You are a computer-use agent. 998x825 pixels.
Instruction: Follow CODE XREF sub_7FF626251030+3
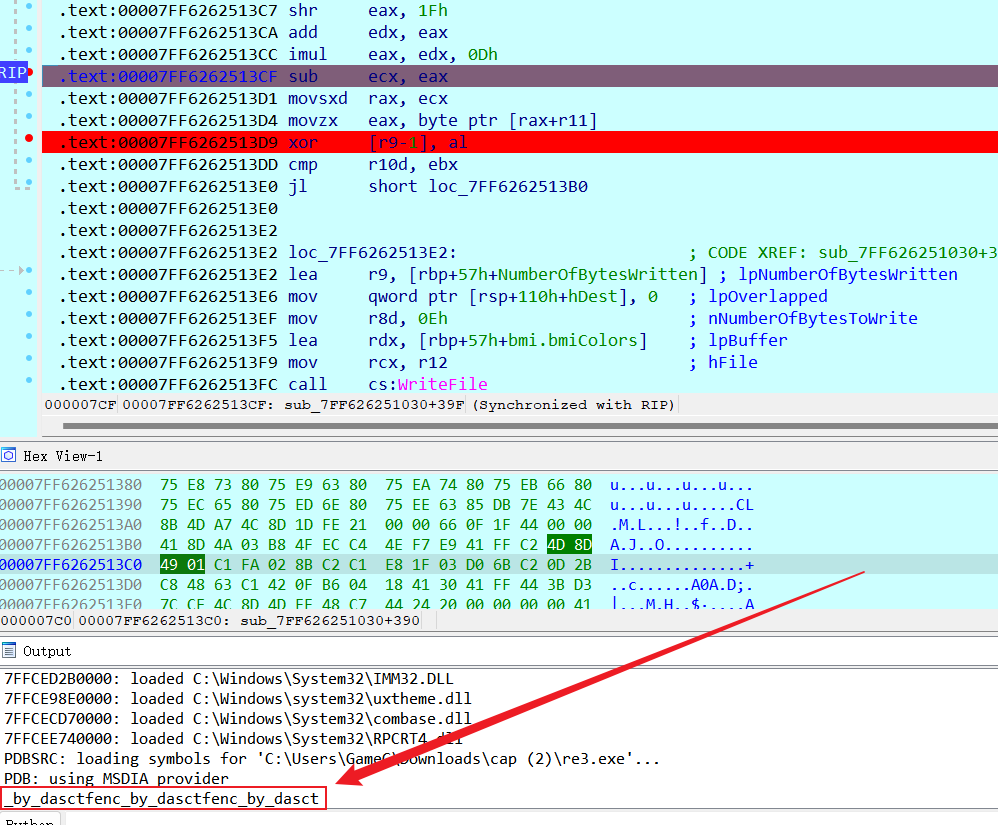[x=908, y=253]
